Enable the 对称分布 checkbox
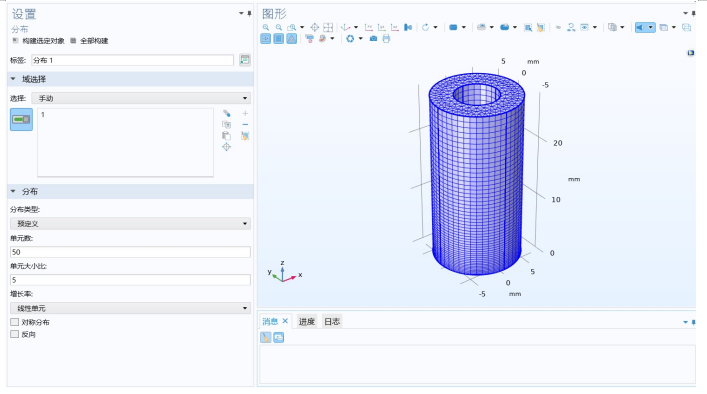This screenshot has width=707, height=394. click(15, 322)
